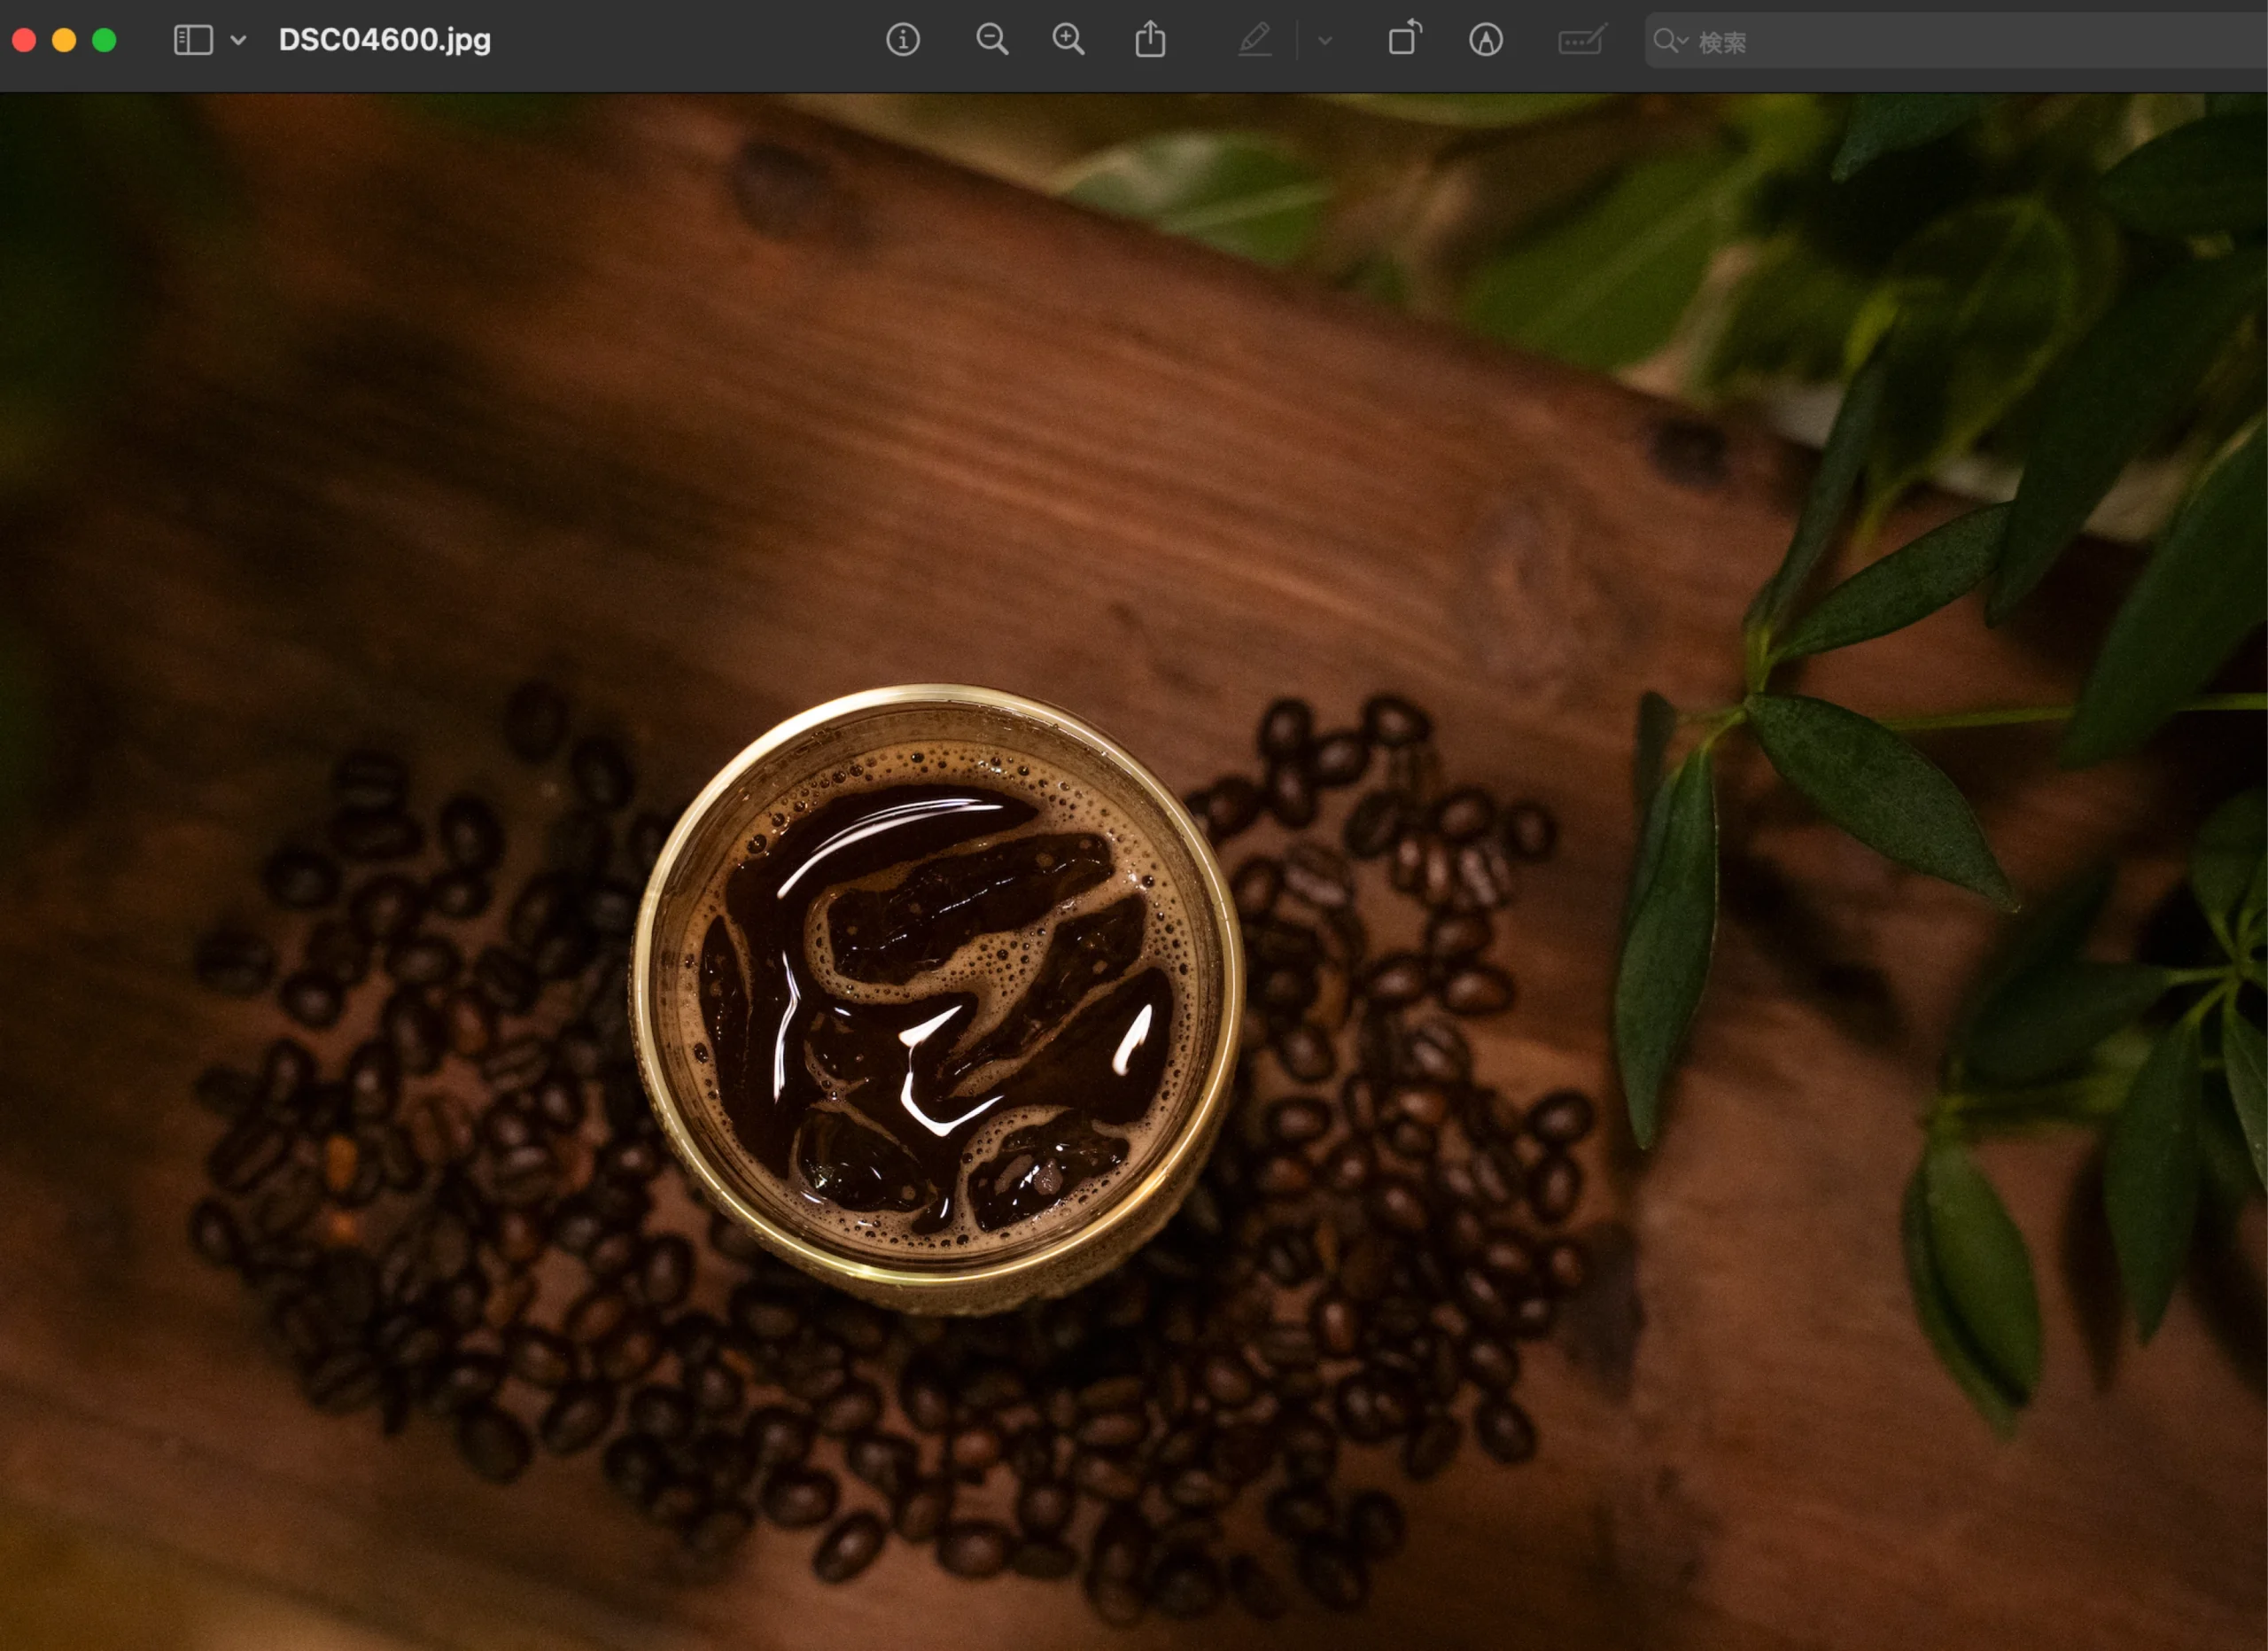This screenshot has height=1651, width=2268.
Task: Open the Share sheet
Action: coord(1152,40)
